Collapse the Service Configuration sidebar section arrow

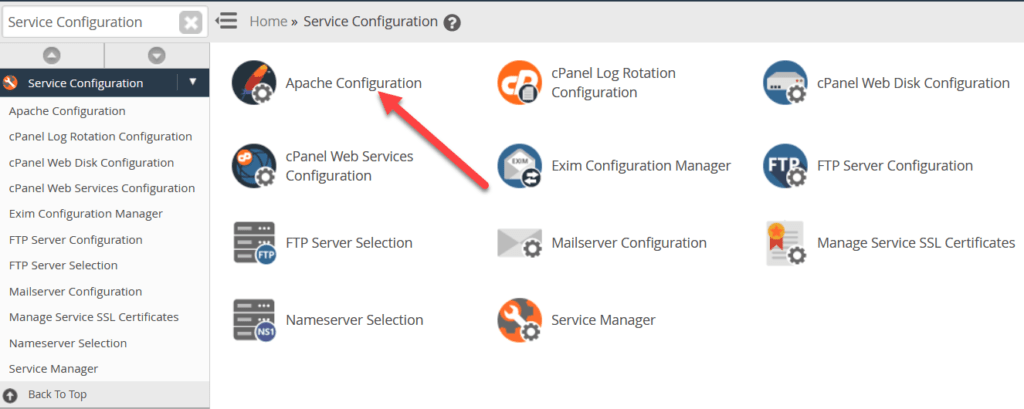(192, 83)
